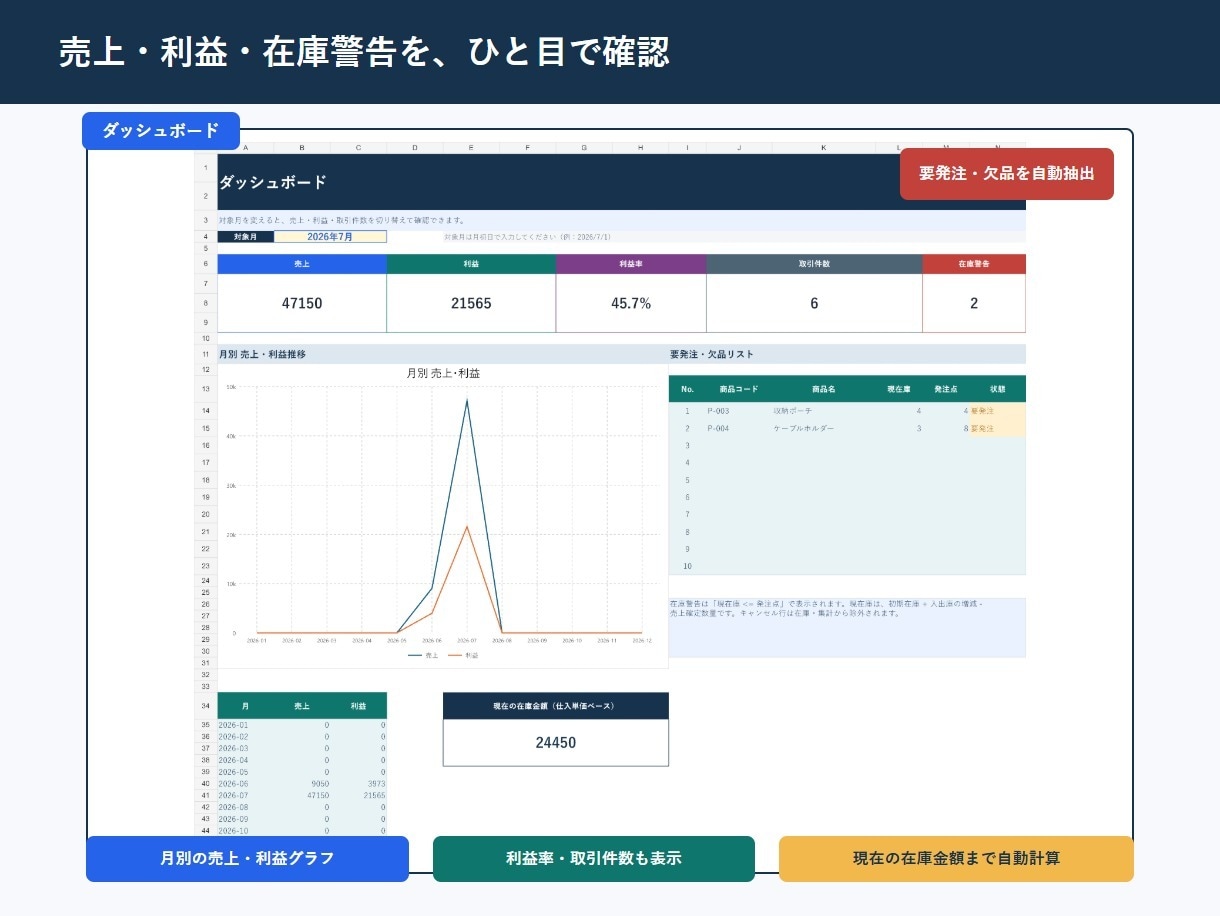
Task: Click the 発注点 column header
Action: (x=945, y=389)
